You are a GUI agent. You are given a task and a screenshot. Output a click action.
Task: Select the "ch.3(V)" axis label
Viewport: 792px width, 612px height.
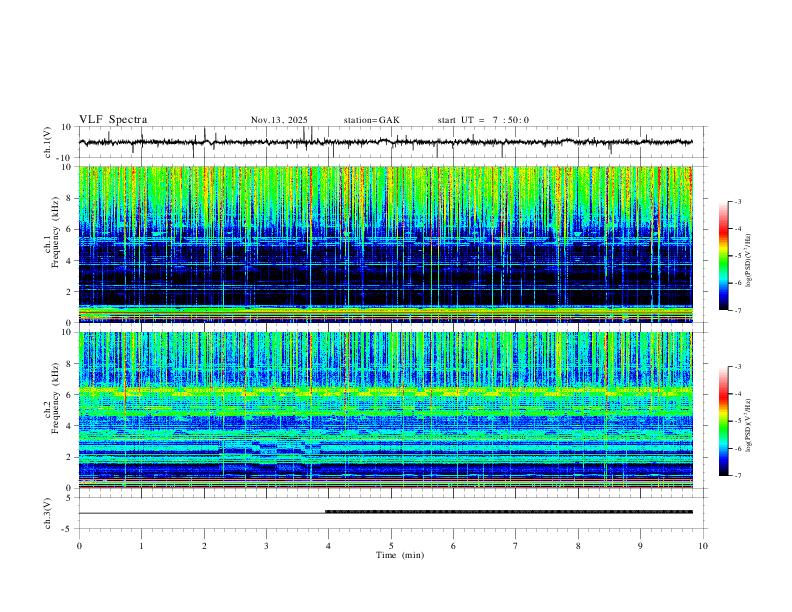point(48,513)
